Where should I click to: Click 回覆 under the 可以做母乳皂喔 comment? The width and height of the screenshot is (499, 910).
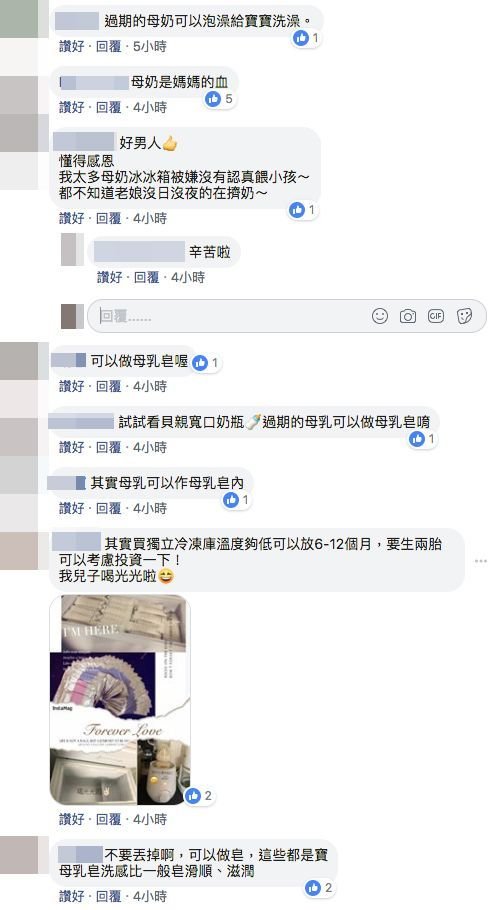[x=109, y=386]
